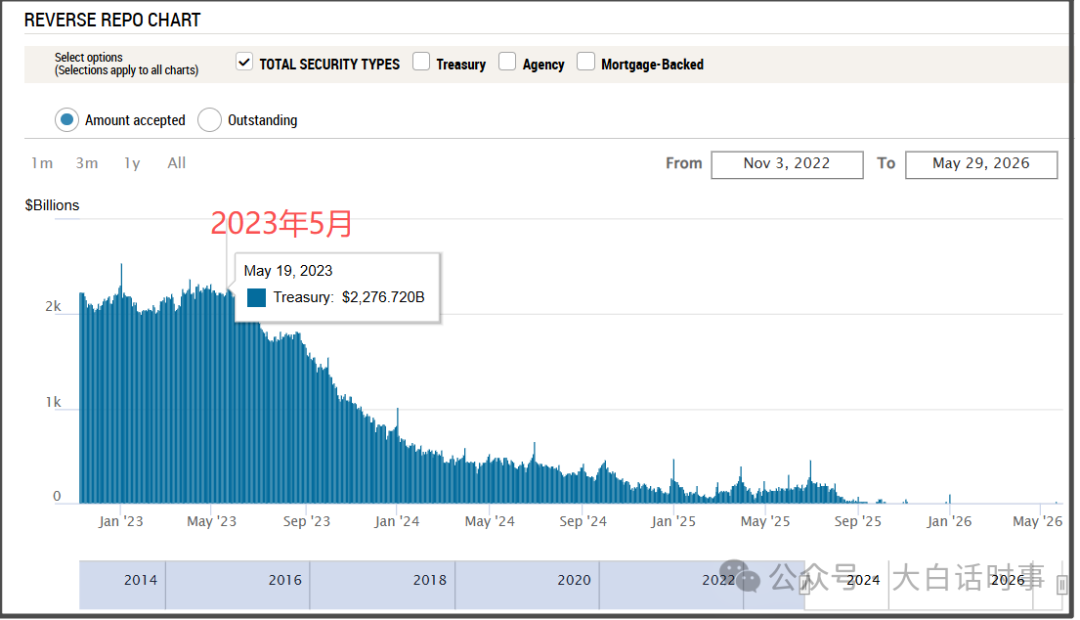The width and height of the screenshot is (1080, 620).
Task: Edit the To date field May 29, 2026
Action: (981, 165)
